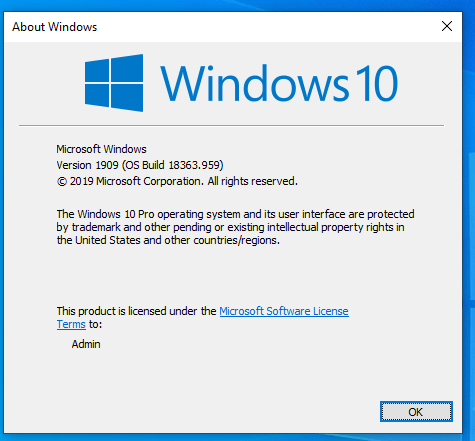Viewport: 475px width, 441px height.
Task: Click the OK button
Action: tap(416, 411)
